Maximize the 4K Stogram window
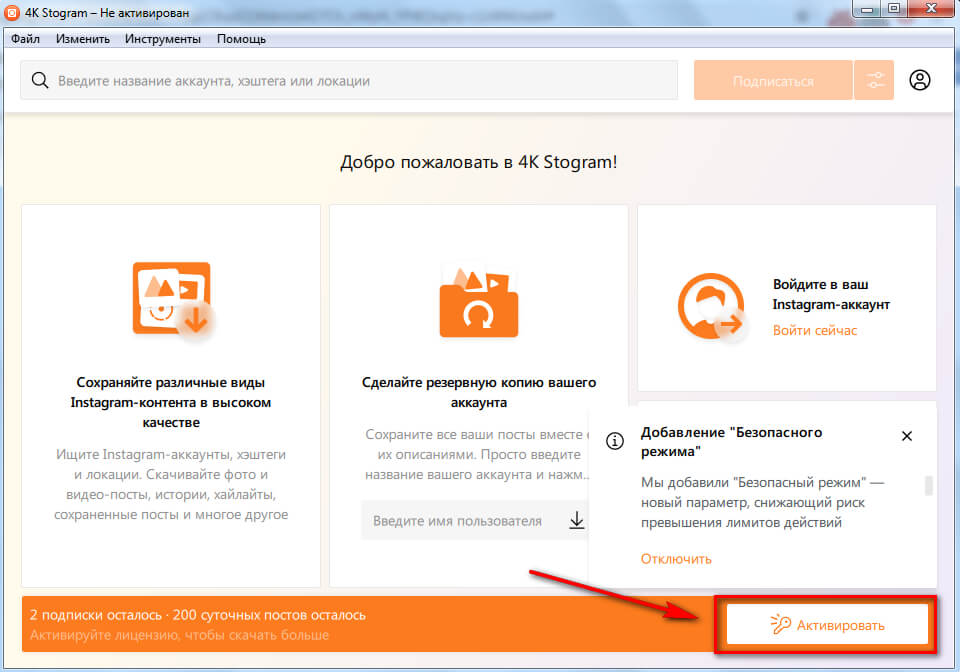The width and height of the screenshot is (960, 672). (894, 9)
